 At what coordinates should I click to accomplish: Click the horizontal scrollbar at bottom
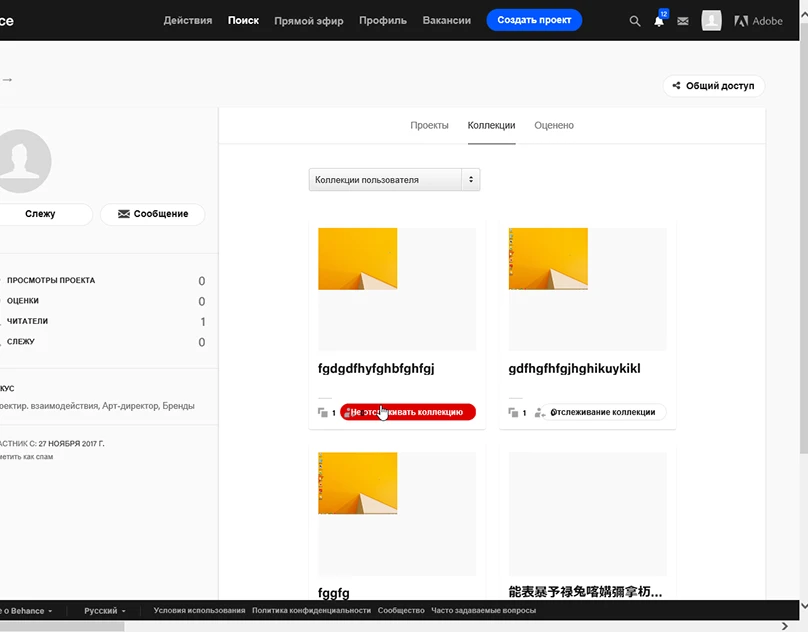coord(62,626)
